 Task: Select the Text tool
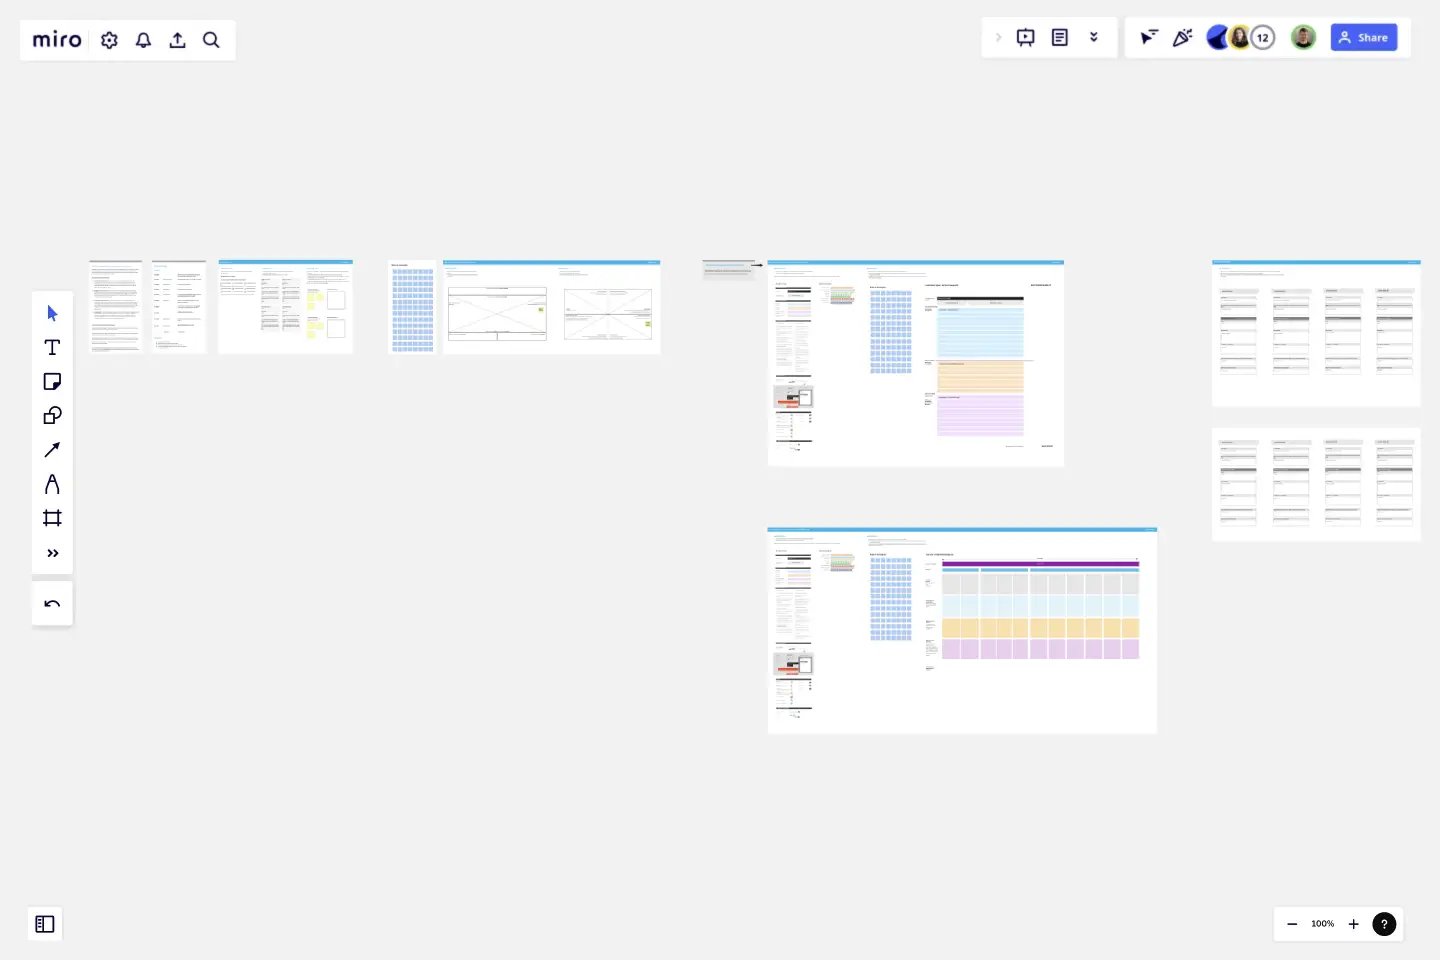coord(52,347)
